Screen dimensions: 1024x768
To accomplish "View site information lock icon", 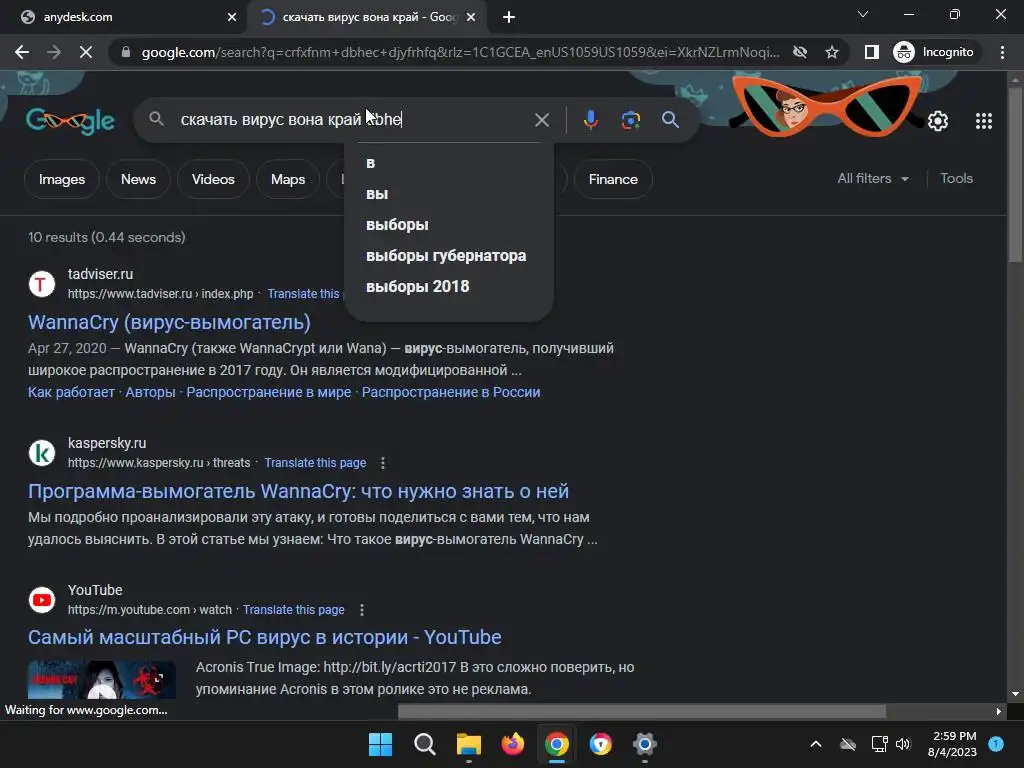I will (x=125, y=52).
